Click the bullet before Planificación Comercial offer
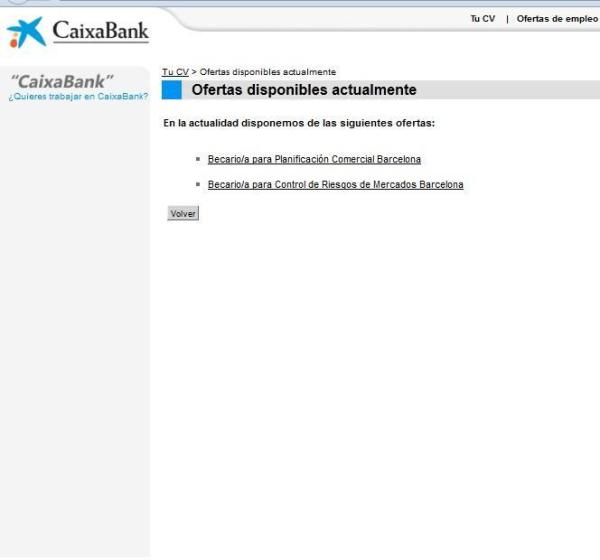The width and height of the screenshot is (600, 560). [x=199, y=159]
